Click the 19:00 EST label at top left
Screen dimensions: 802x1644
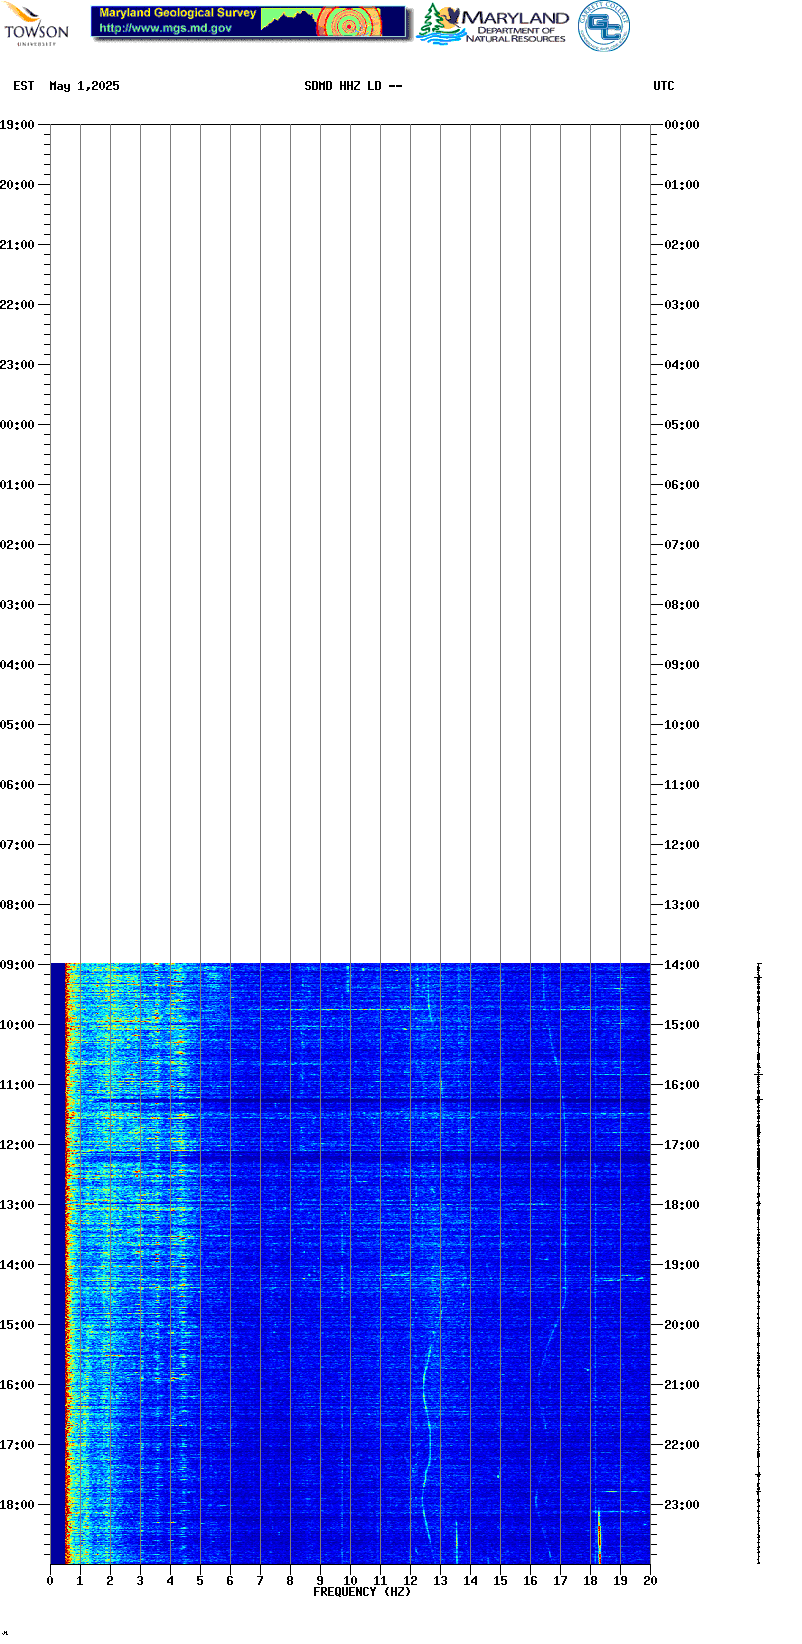coord(17,125)
